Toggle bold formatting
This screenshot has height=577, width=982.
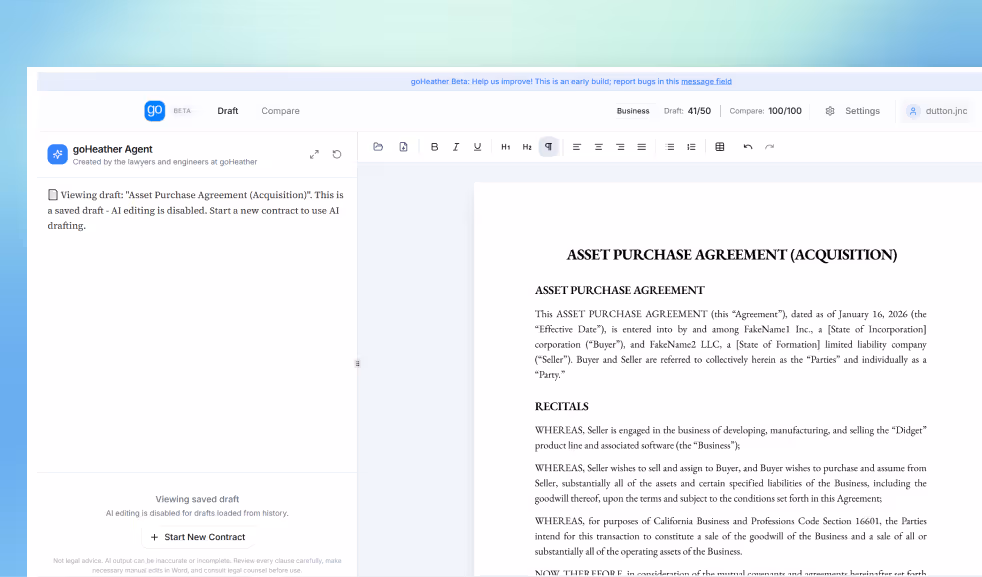point(434,146)
